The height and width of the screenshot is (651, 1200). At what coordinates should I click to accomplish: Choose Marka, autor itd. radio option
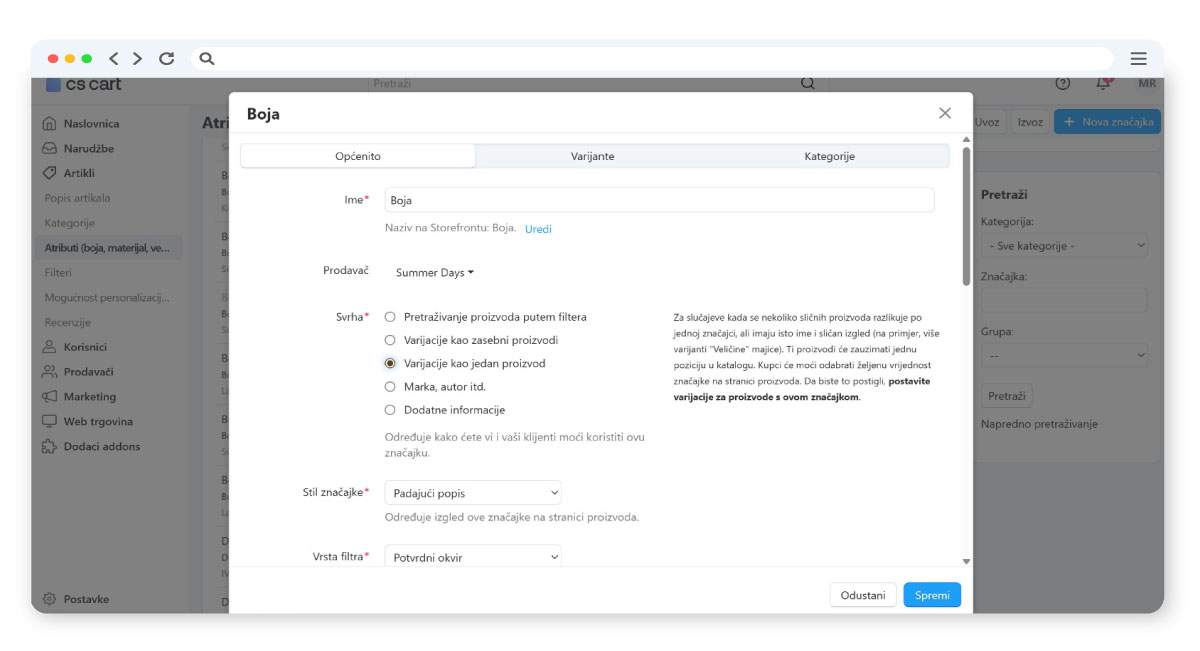390,386
